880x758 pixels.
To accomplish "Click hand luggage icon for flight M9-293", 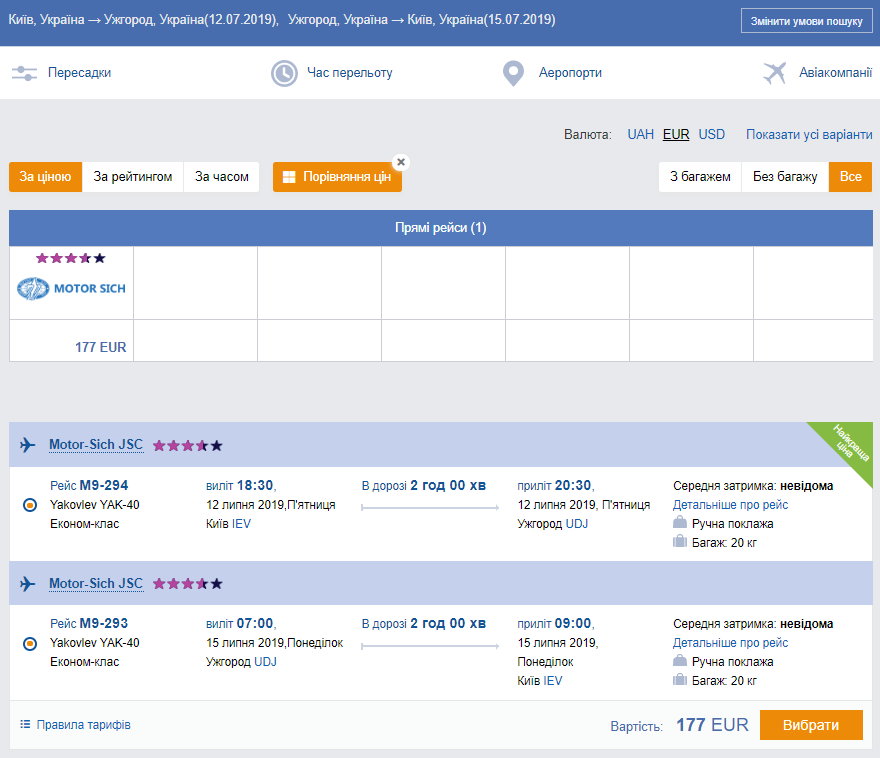I will point(680,660).
